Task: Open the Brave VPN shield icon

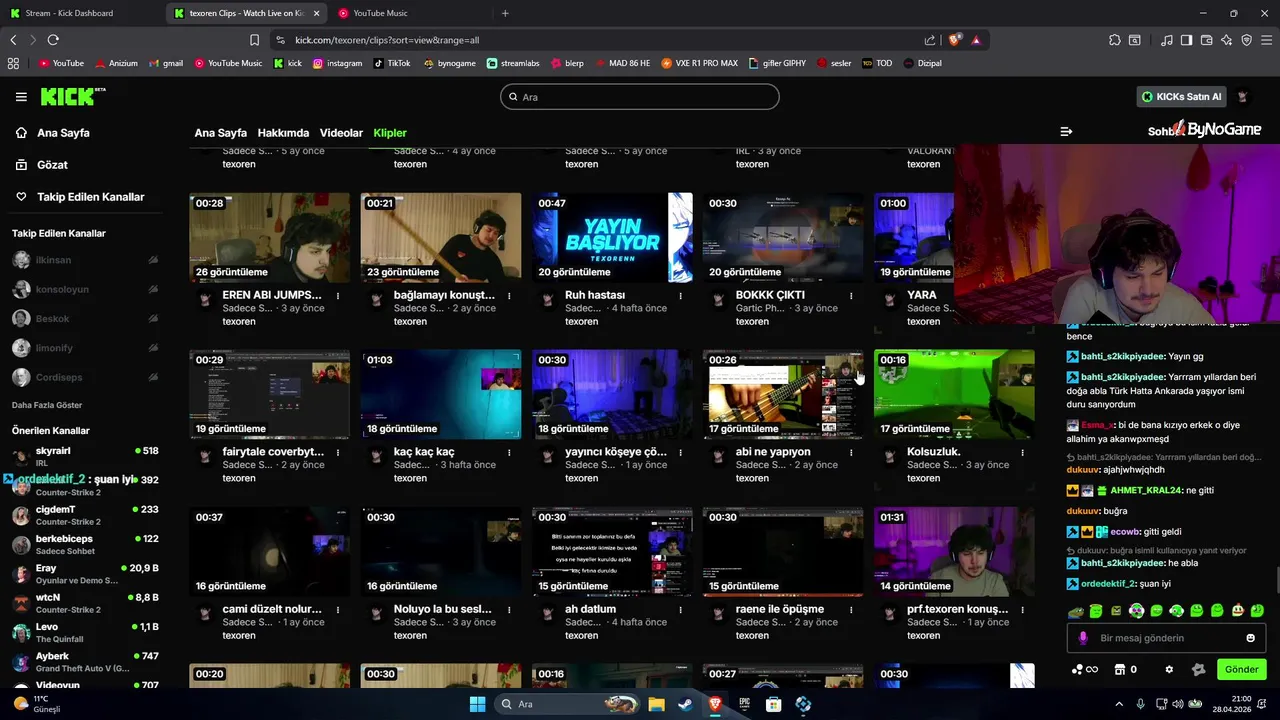Action: click(x=1246, y=40)
